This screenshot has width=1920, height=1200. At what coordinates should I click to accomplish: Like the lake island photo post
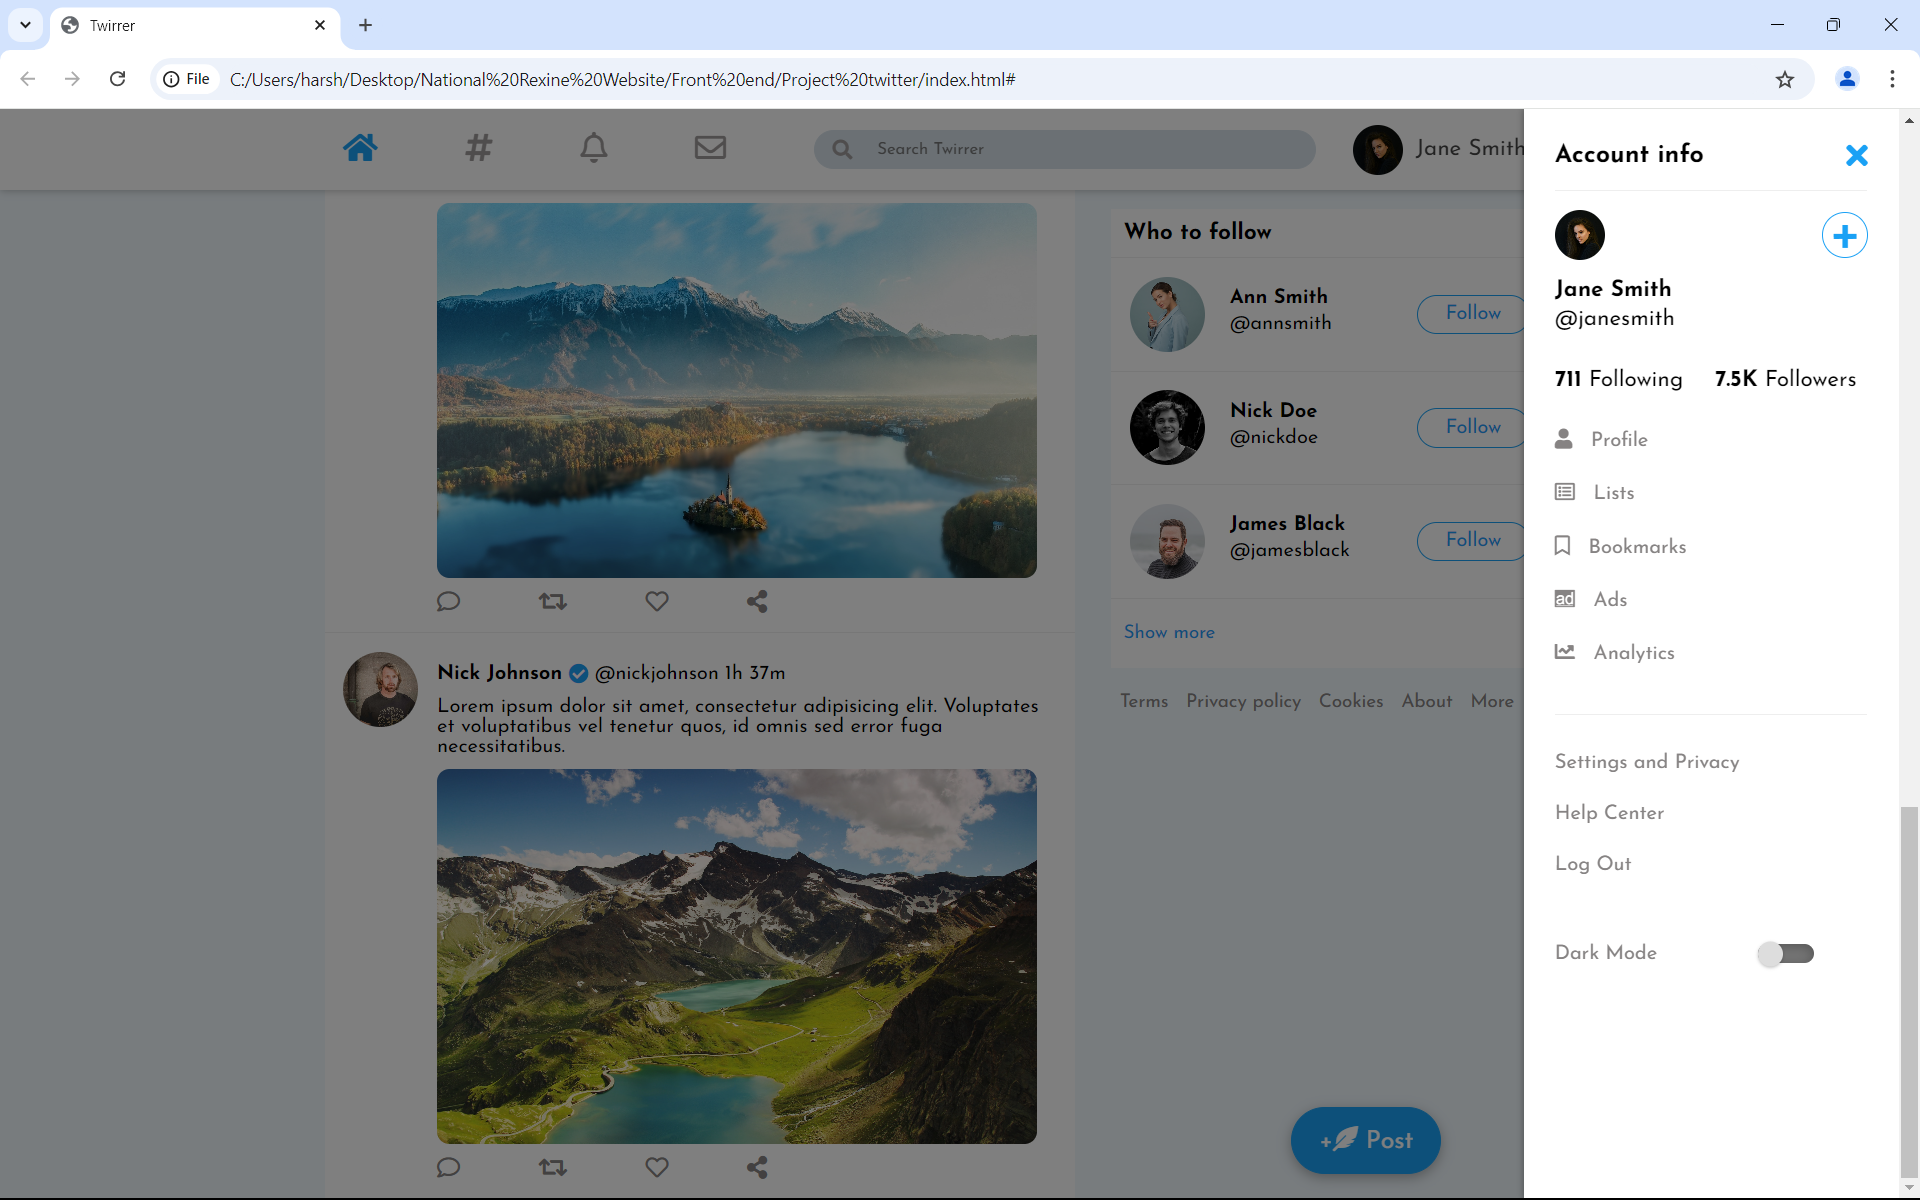[657, 601]
